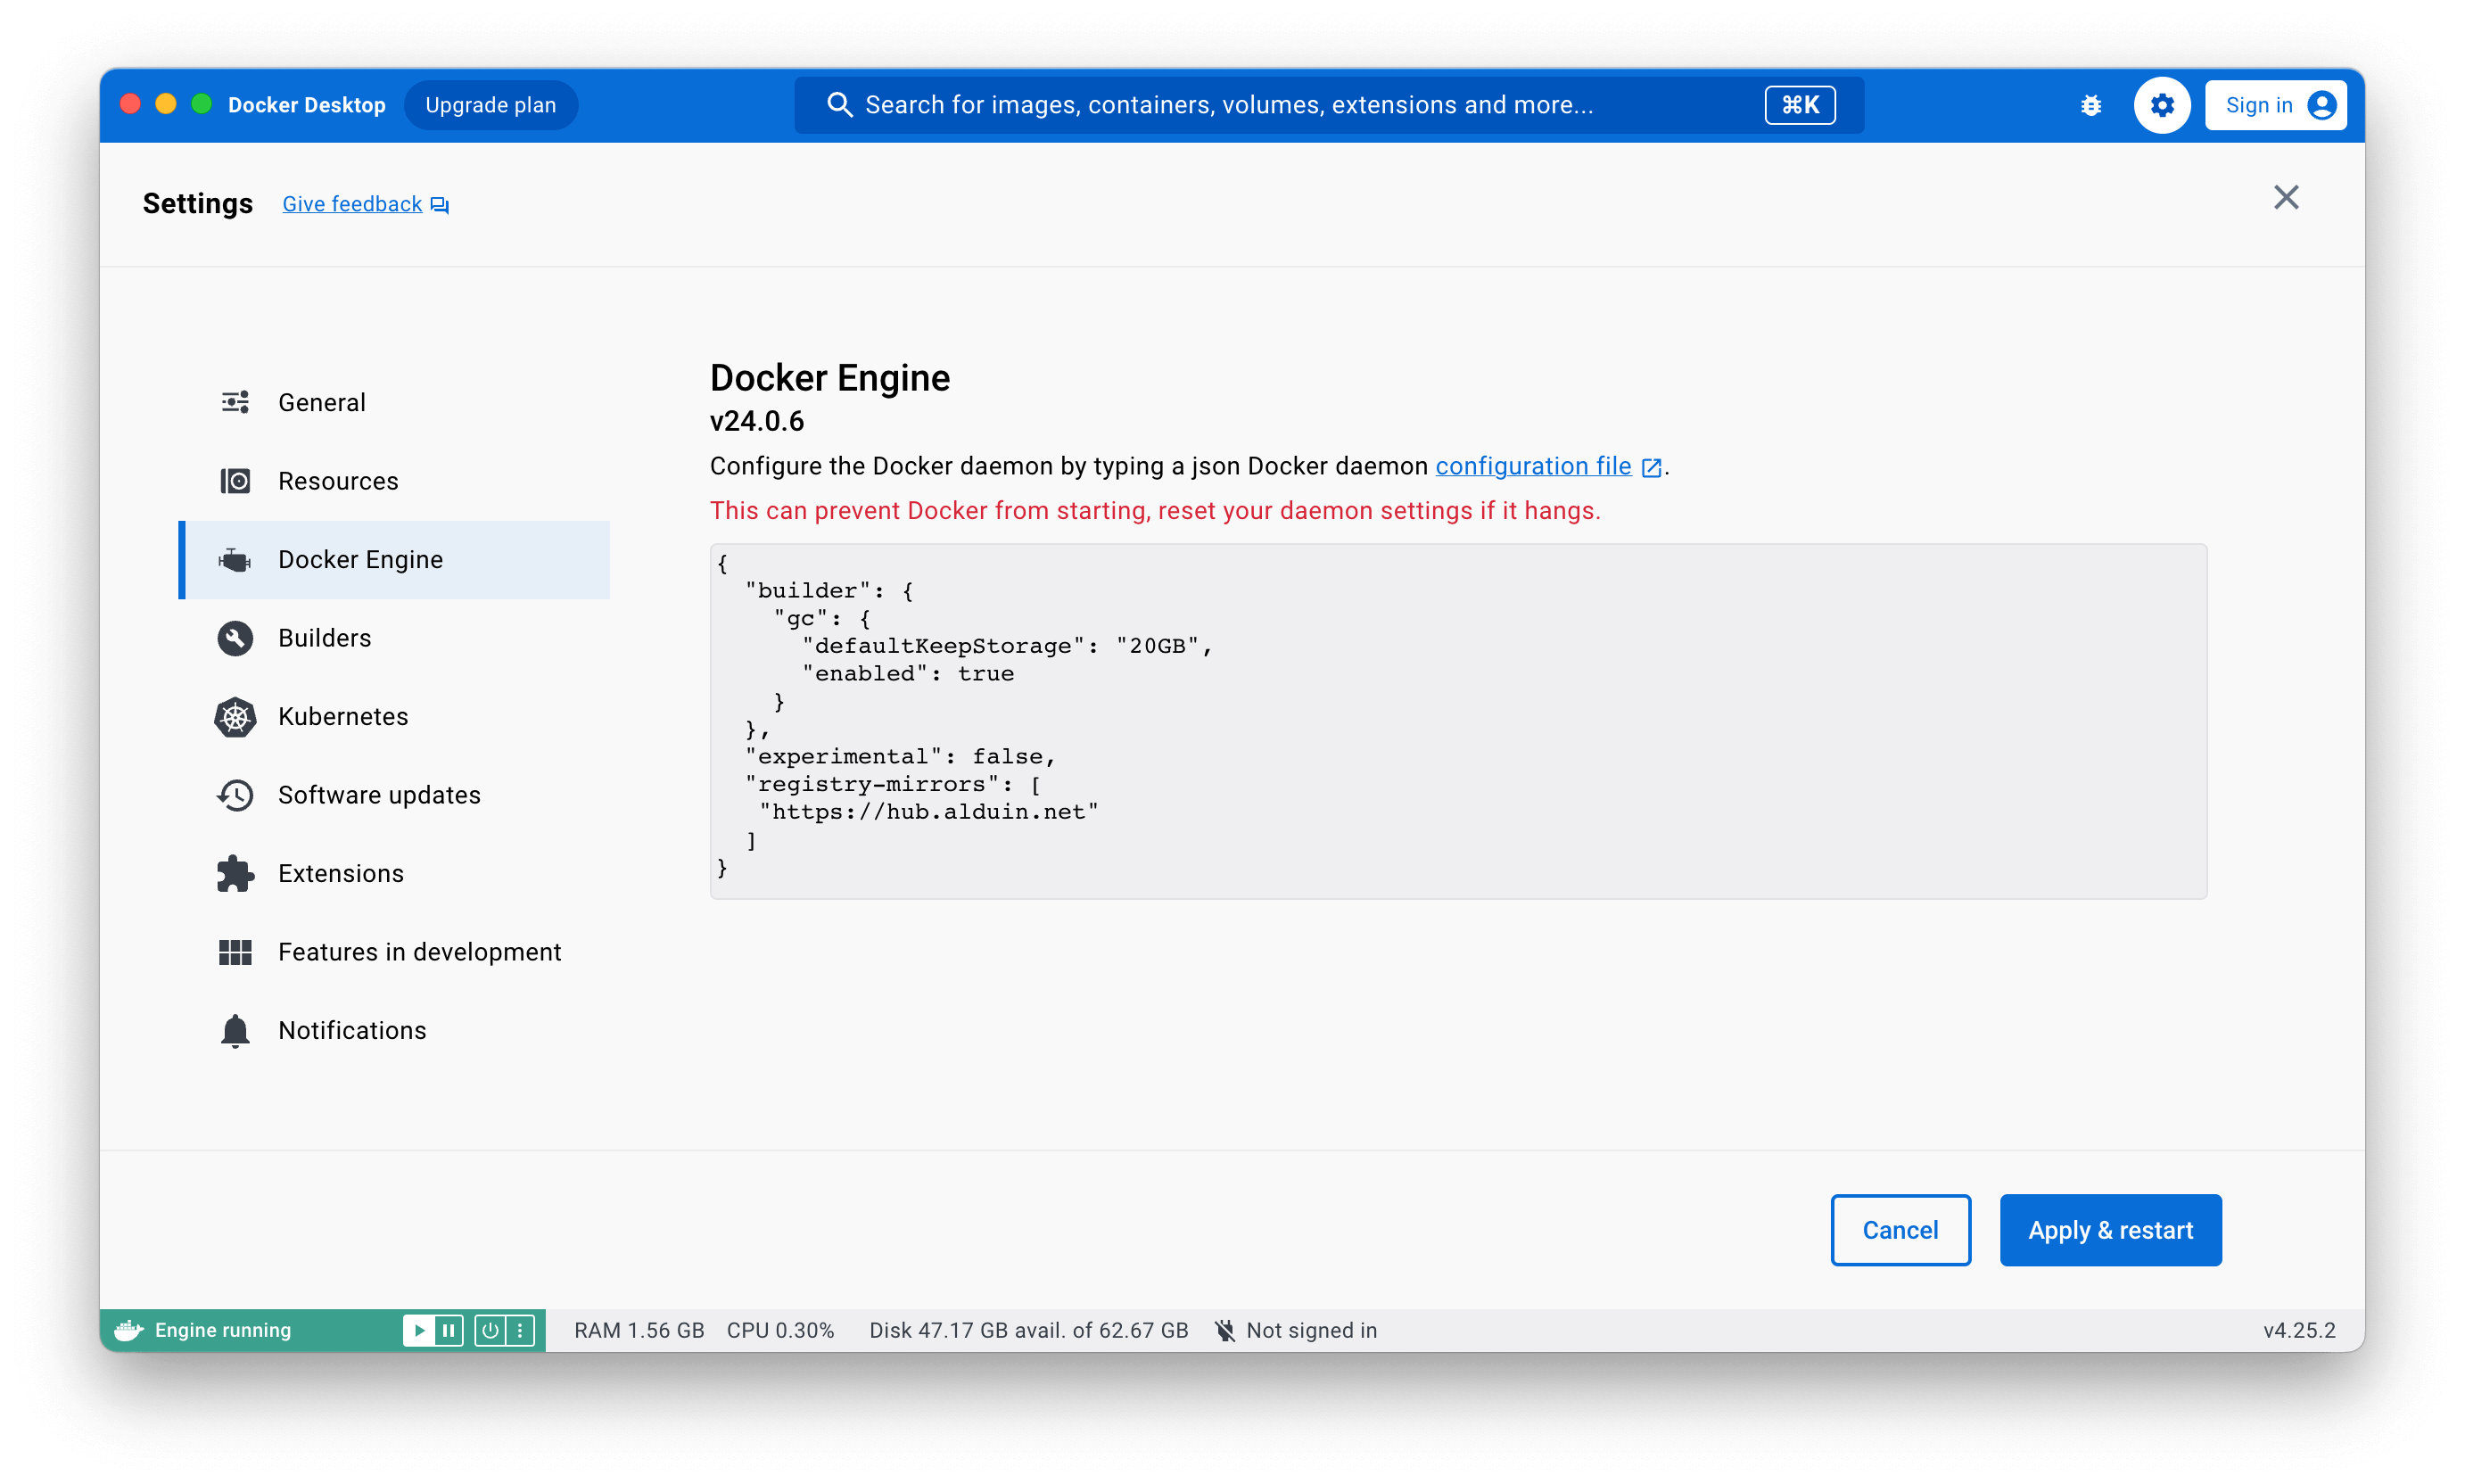Open Notifications settings
This screenshot has height=1484, width=2465.
point(394,1030)
